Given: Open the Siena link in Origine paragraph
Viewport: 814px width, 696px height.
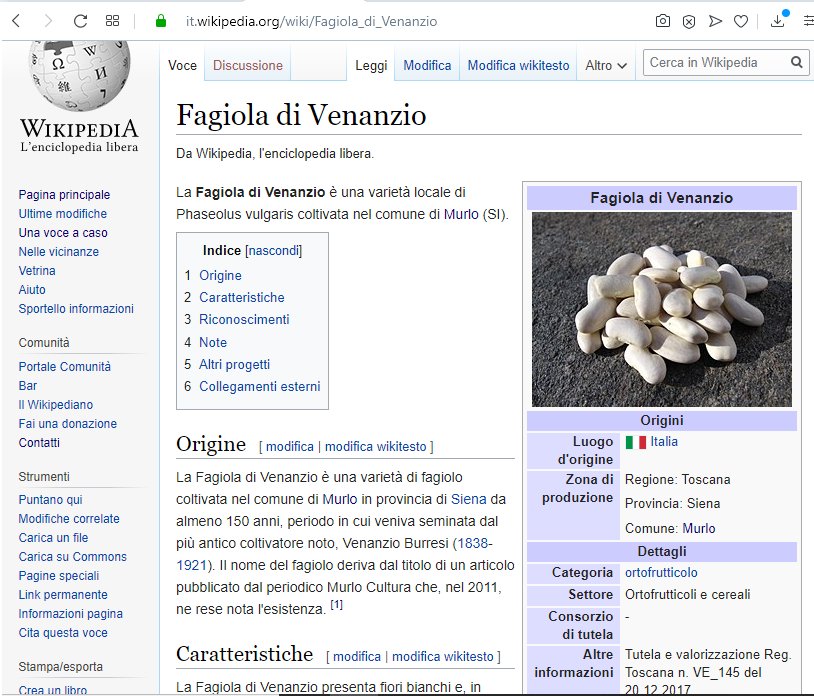Looking at the screenshot, I should 469,499.
